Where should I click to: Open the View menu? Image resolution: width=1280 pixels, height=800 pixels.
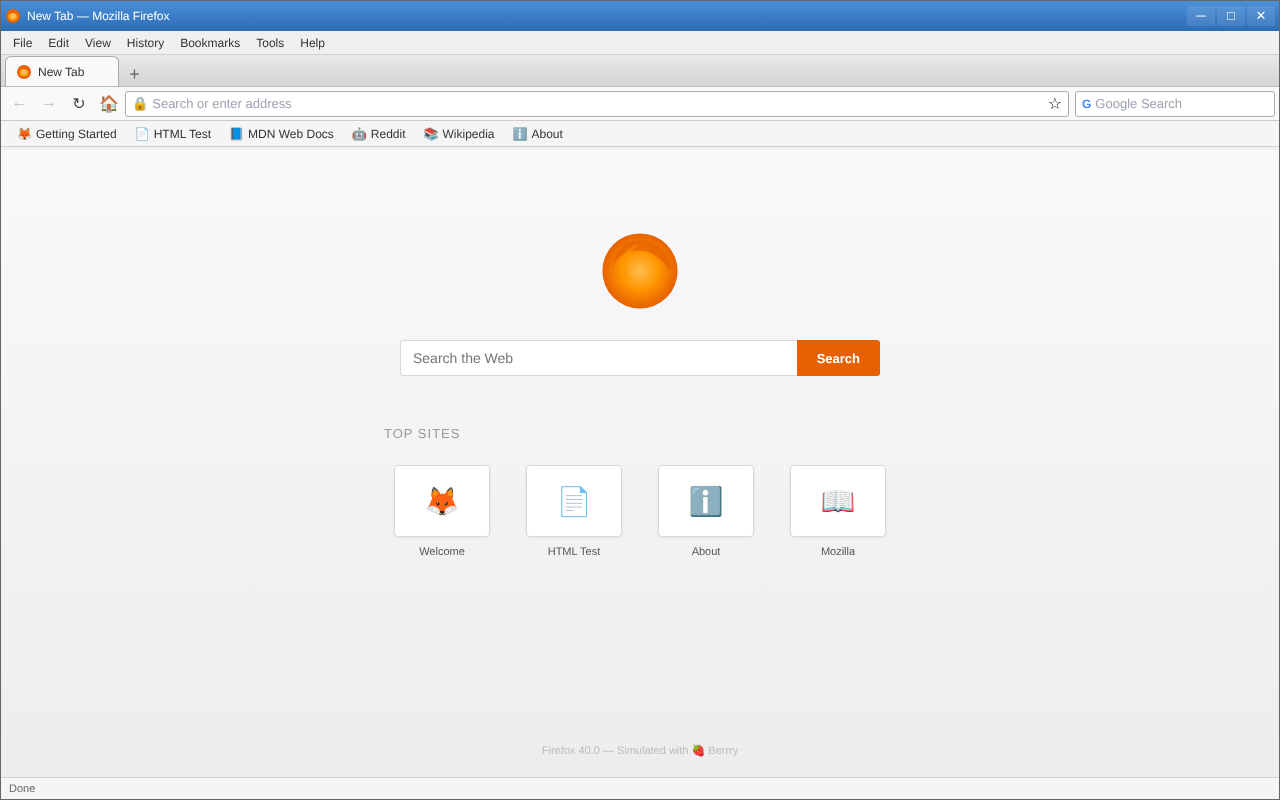pos(98,43)
